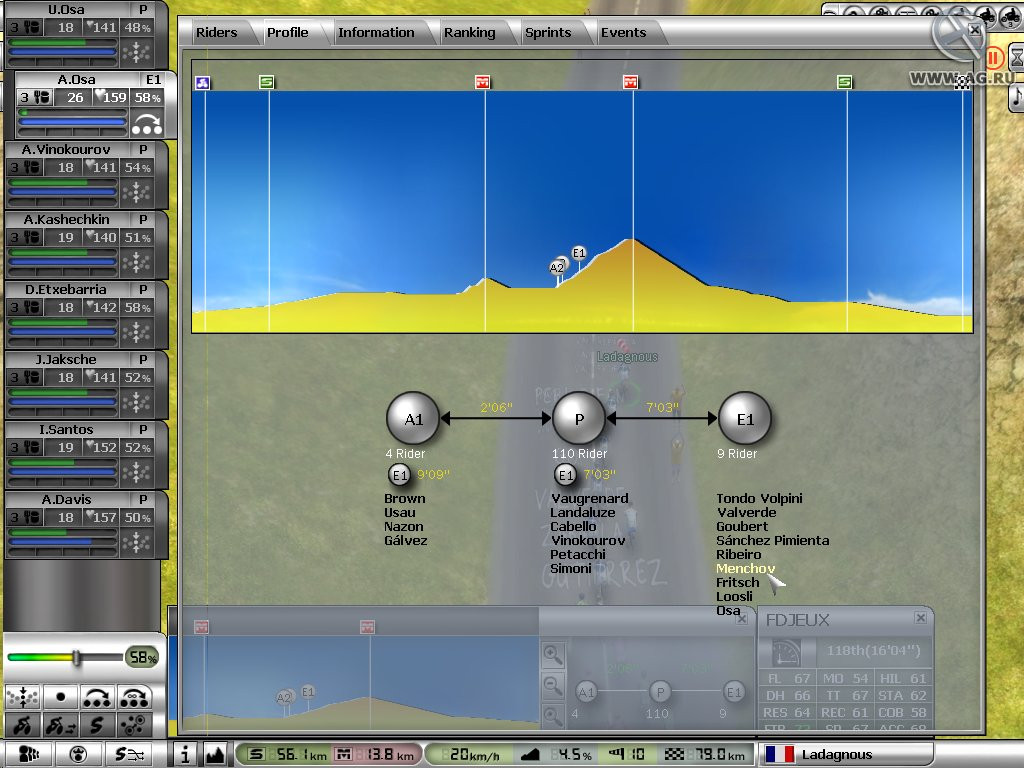1024x768 pixels.
Task: Switch to the Riders tab
Action: (x=217, y=33)
